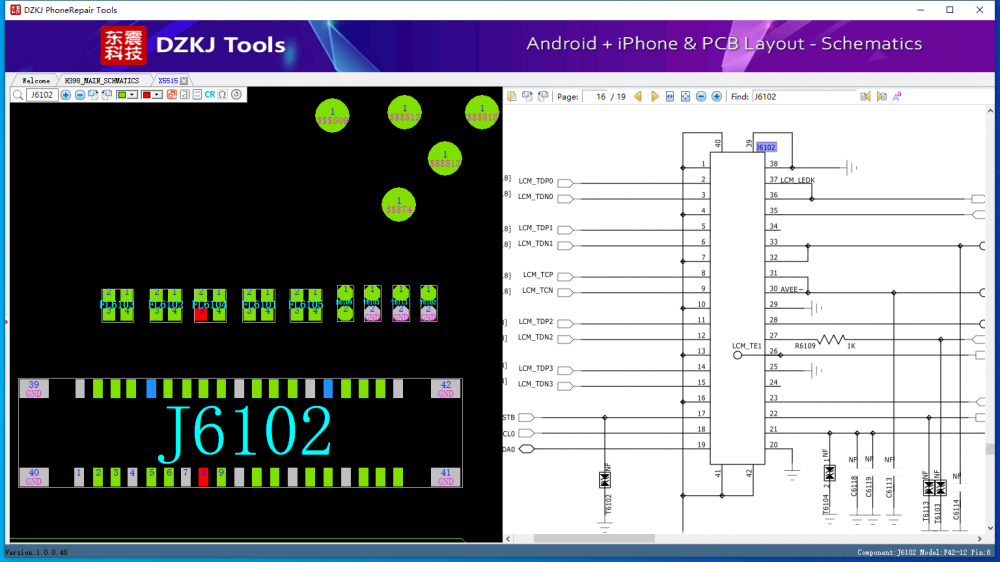Close the X5515 tab
The image size is (1000, 562).
(184, 80)
